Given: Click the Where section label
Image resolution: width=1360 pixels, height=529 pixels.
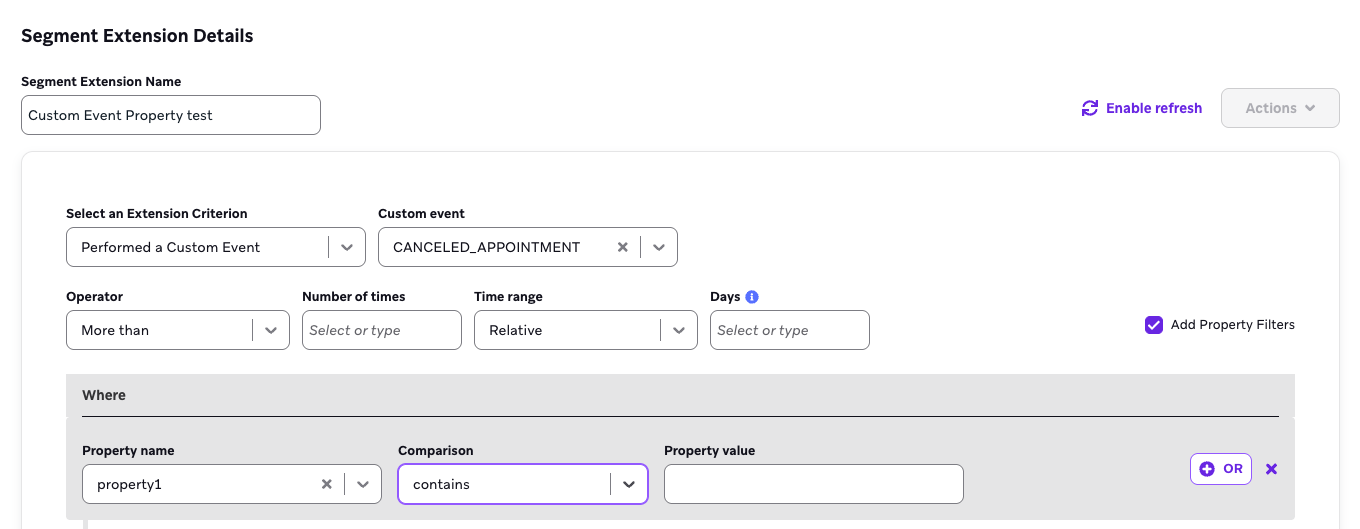Looking at the screenshot, I should point(104,395).
